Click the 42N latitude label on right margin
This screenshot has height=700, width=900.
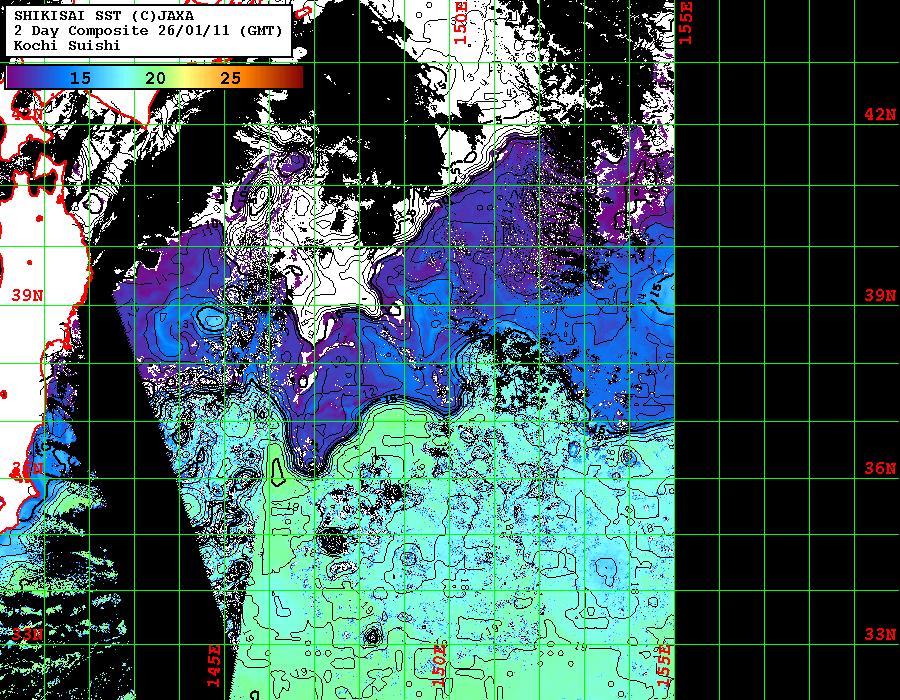[x=879, y=115]
